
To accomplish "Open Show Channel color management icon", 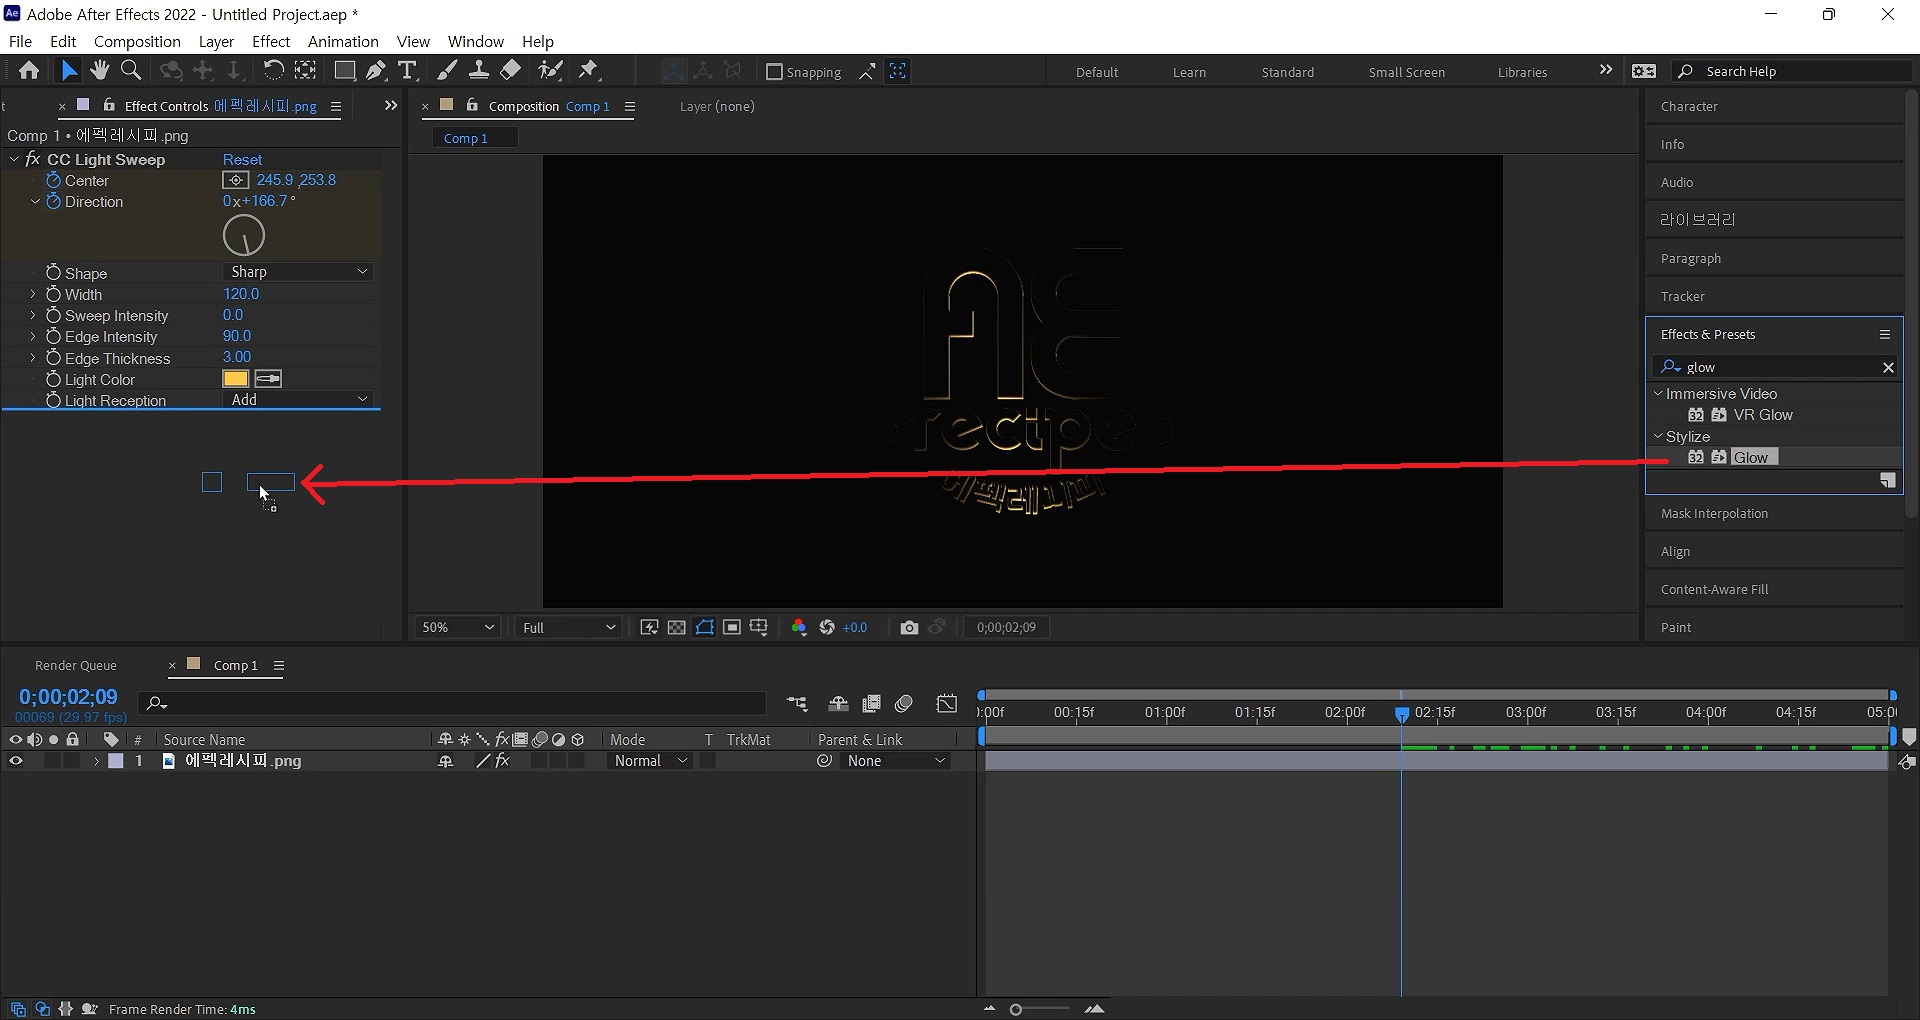I will [x=798, y=627].
